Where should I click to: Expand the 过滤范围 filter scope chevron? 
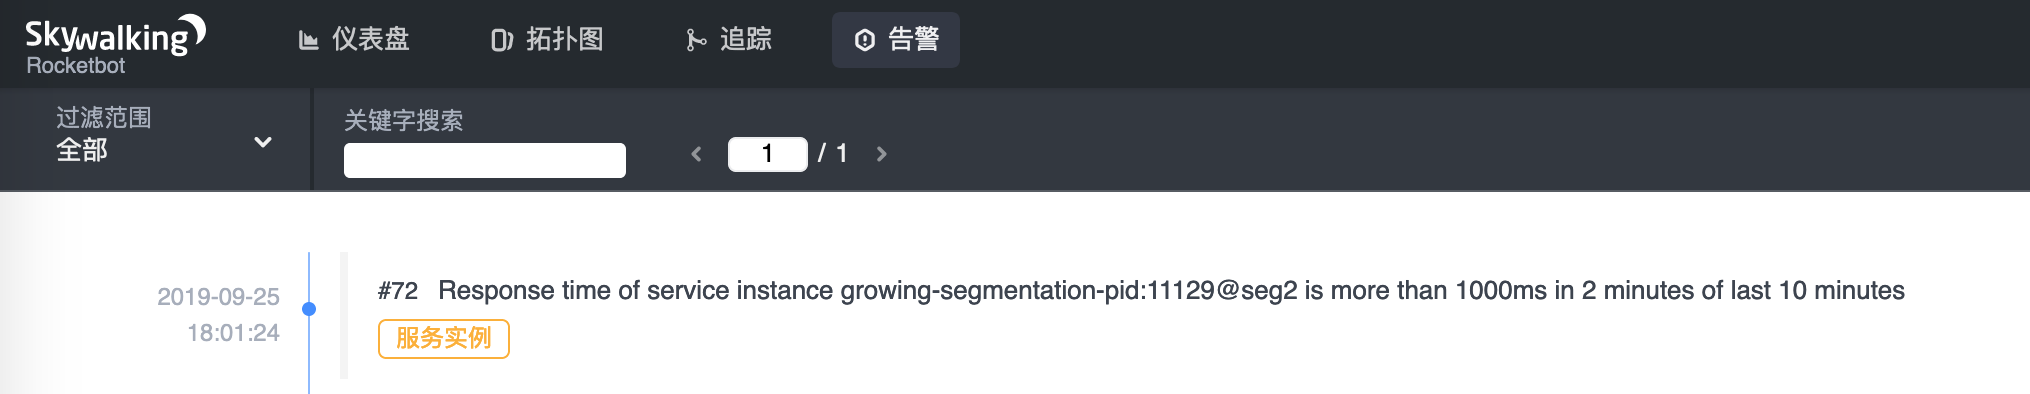(263, 142)
